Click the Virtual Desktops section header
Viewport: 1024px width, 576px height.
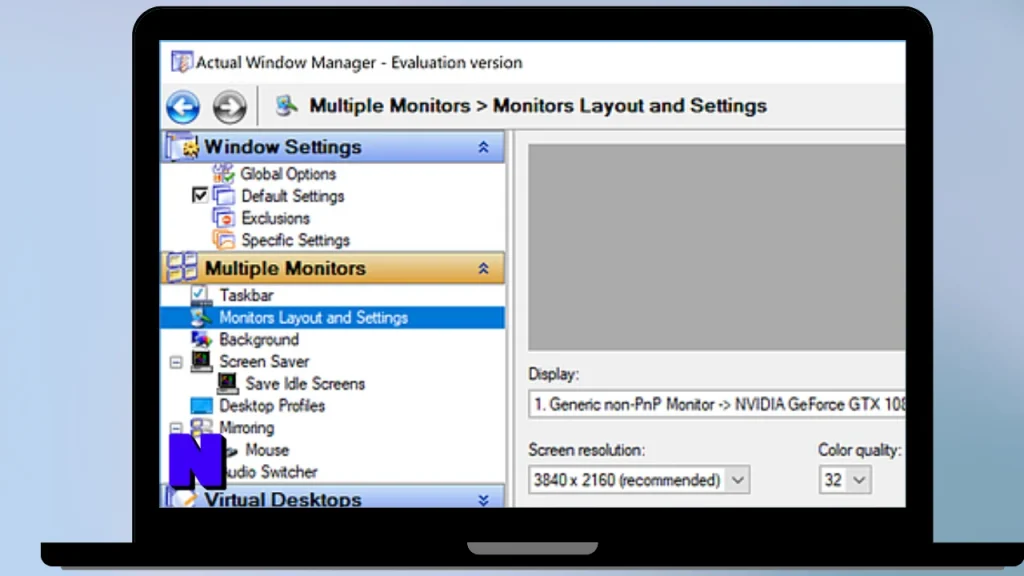tap(332, 496)
